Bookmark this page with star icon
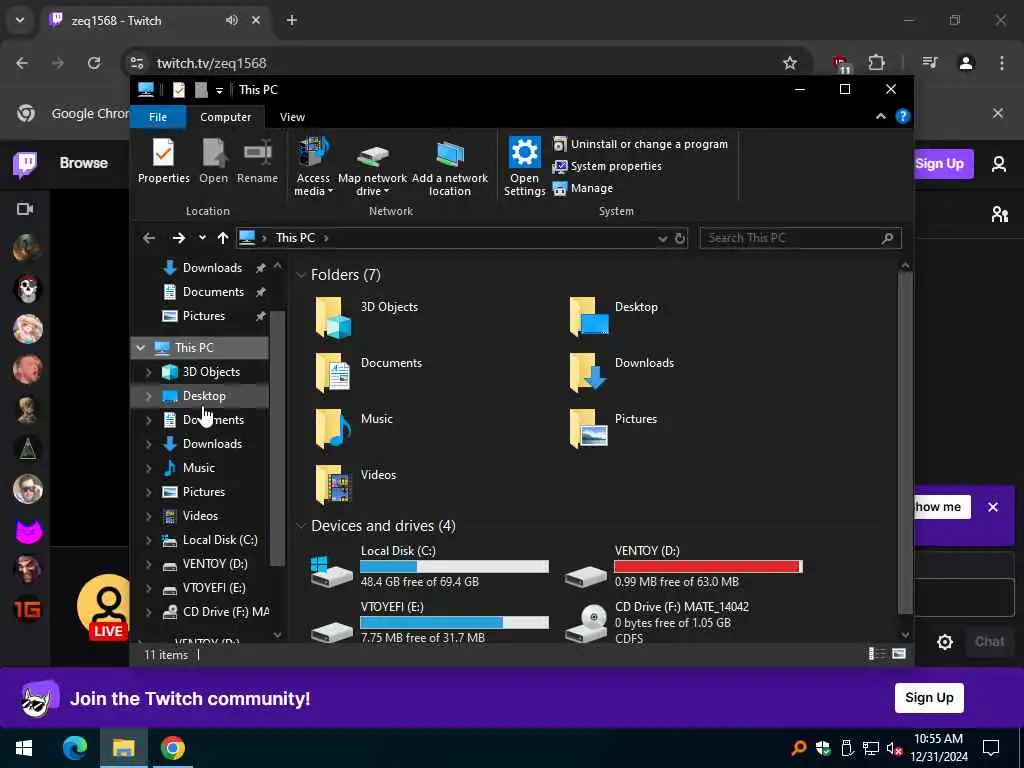Screen dimensions: 1024x768 (x=790, y=63)
